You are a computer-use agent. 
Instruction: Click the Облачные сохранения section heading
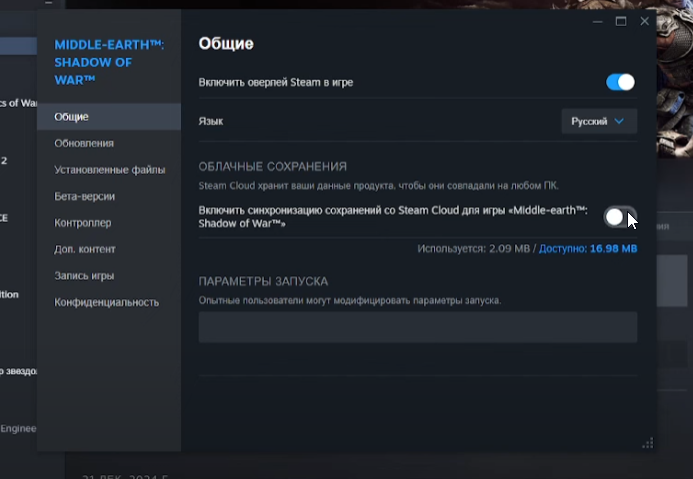pyautogui.click(x=272, y=167)
